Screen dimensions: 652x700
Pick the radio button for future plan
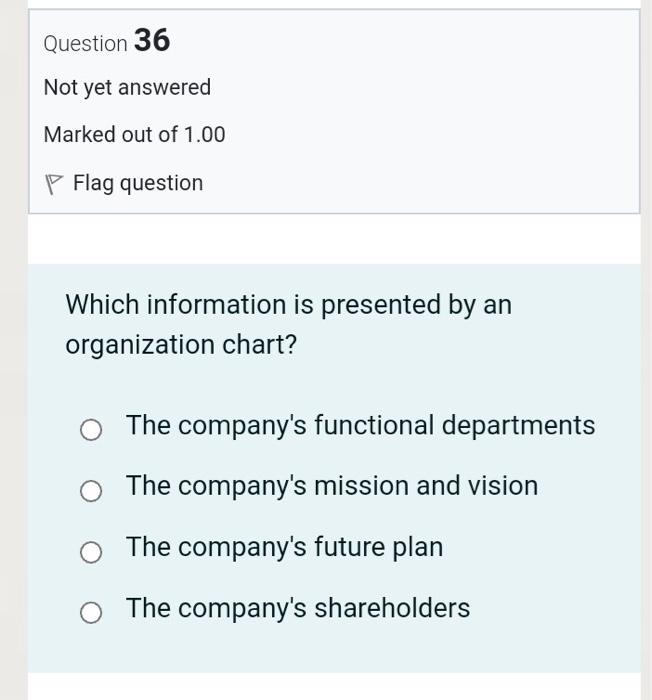(x=91, y=552)
